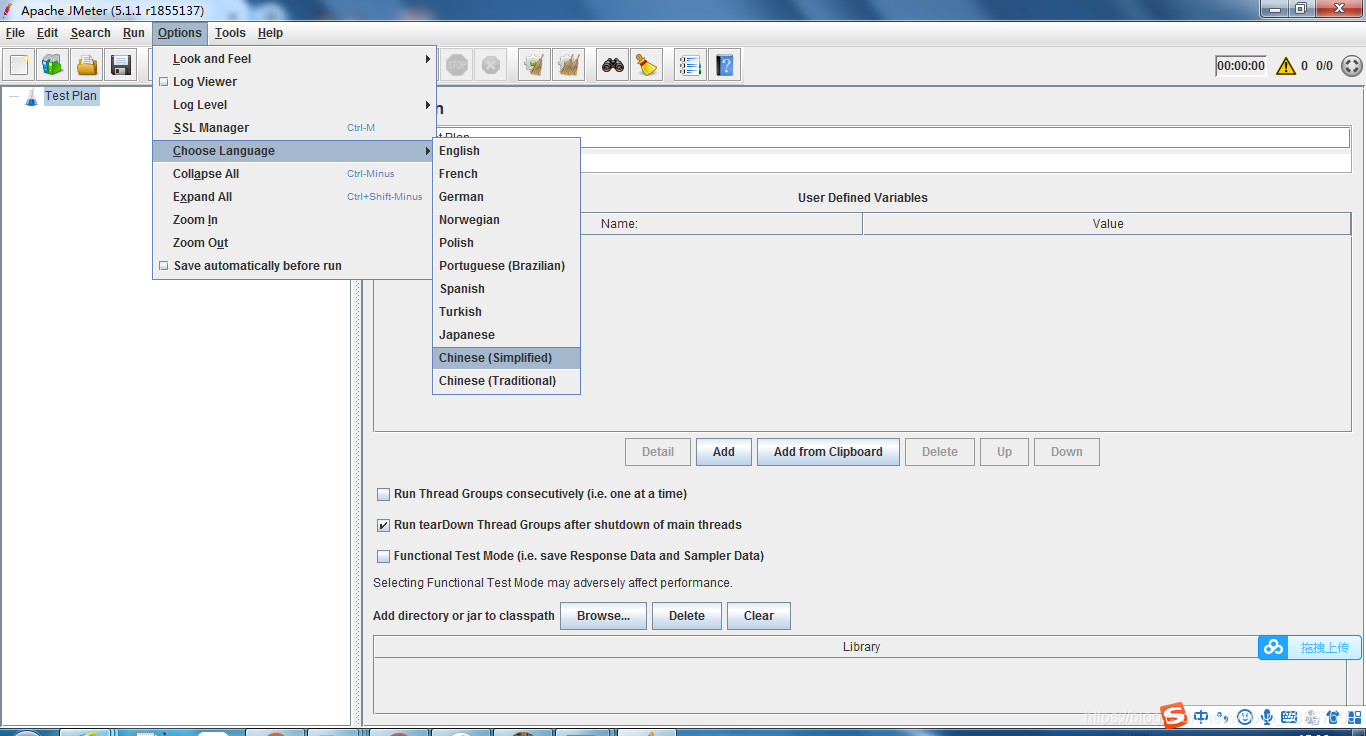Toggle the Sogou Chinese/English 中 mode icon
This screenshot has height=736, width=1366.
pyautogui.click(x=1201, y=716)
